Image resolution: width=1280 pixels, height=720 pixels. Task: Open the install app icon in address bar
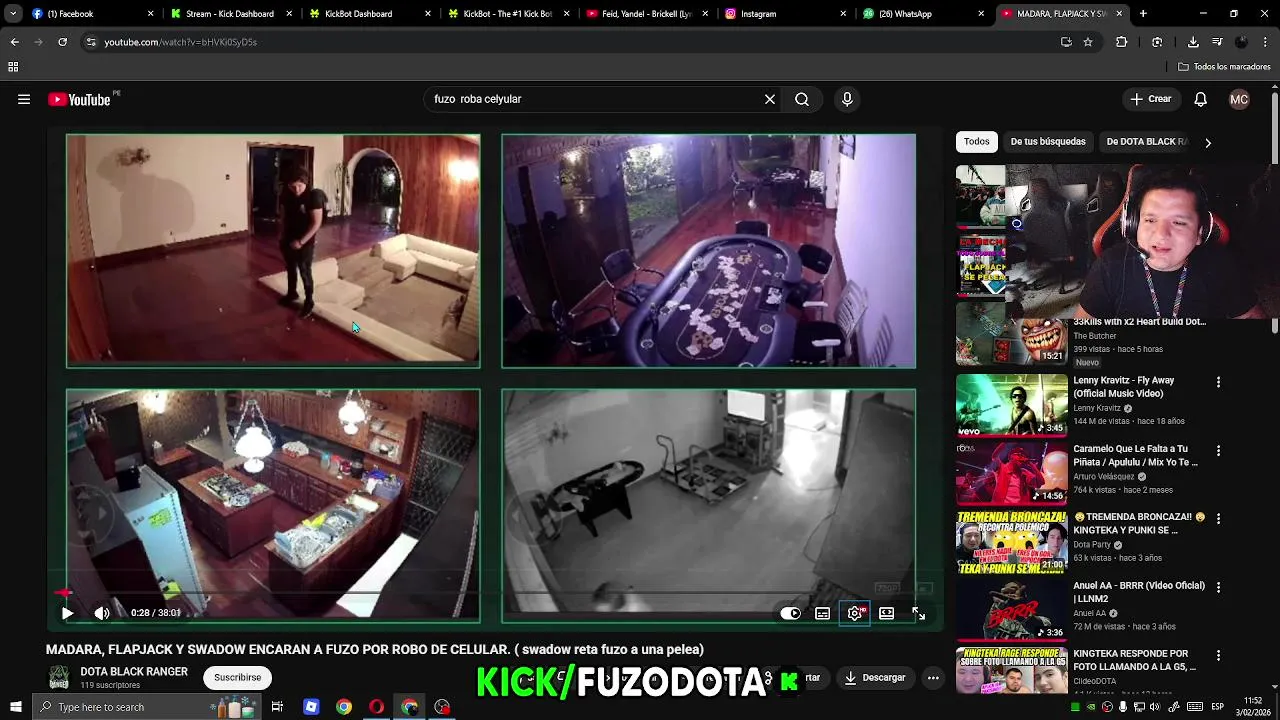point(1066,42)
